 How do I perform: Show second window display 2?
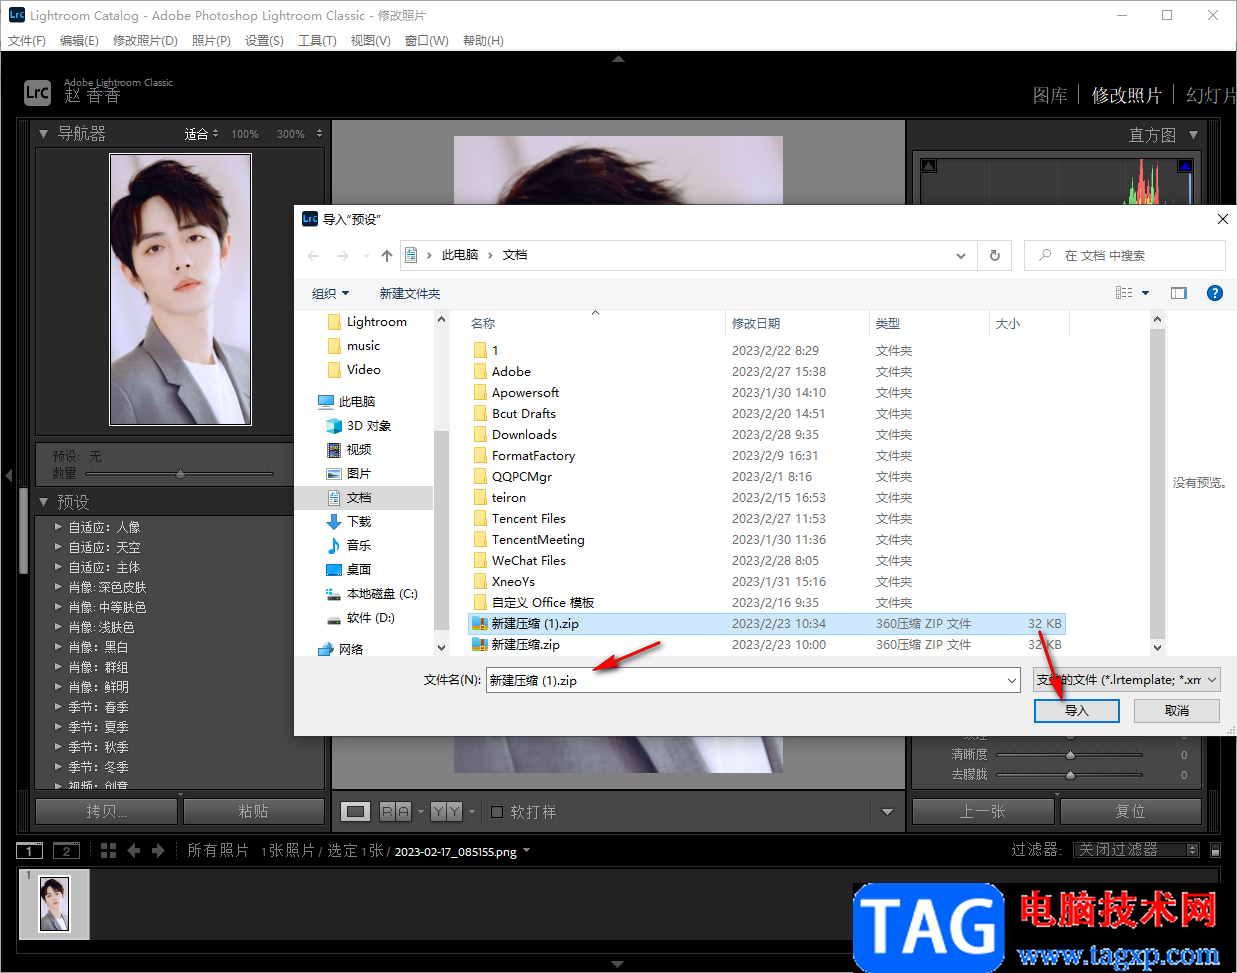pyautogui.click(x=66, y=850)
